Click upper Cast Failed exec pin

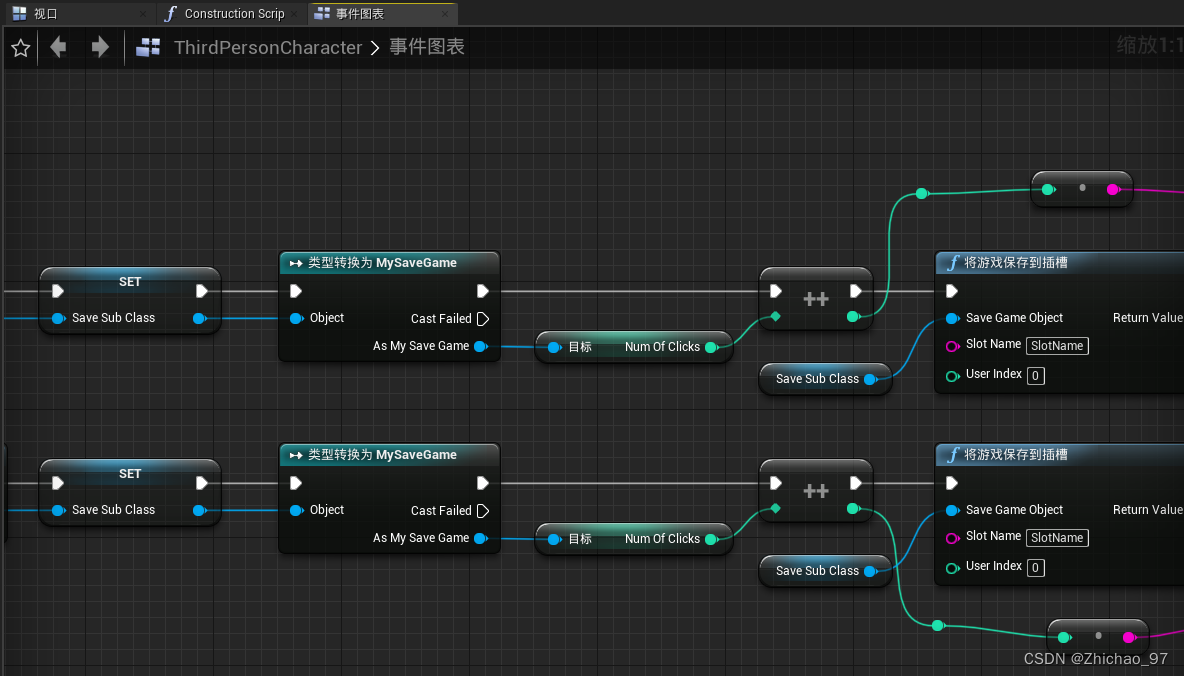point(483,319)
